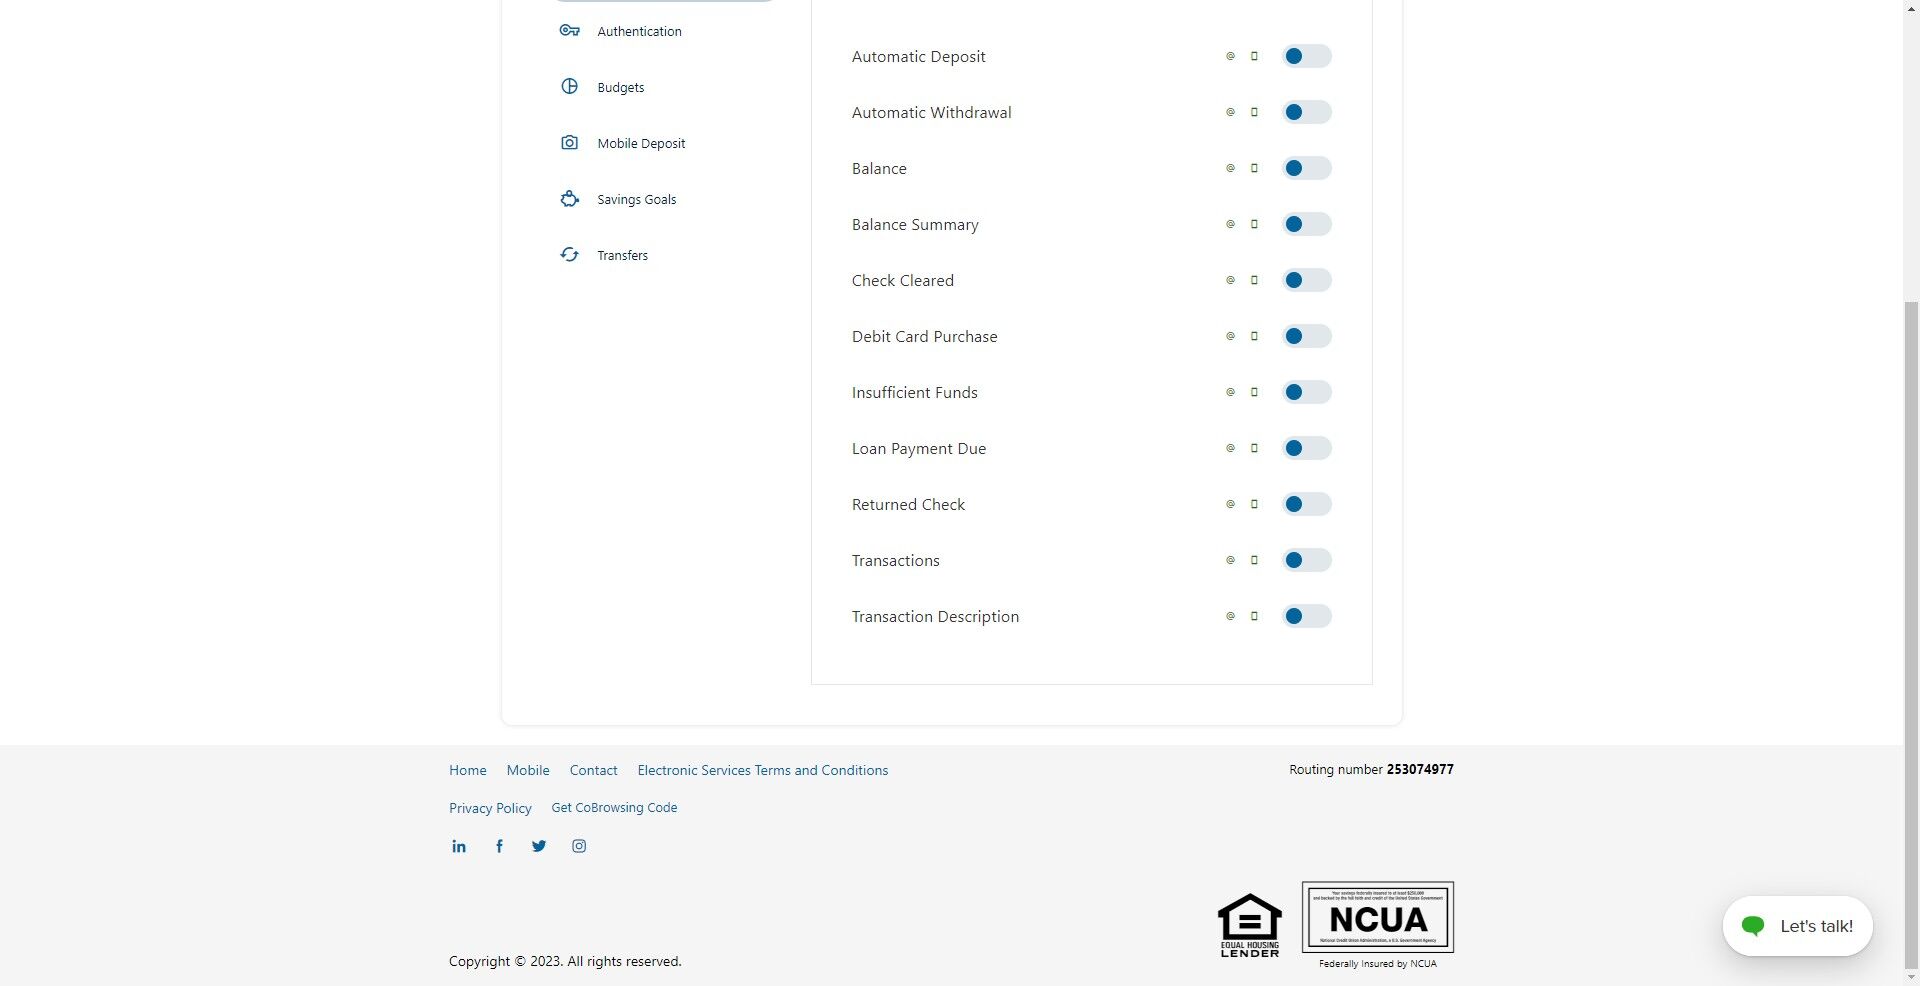The image size is (1920, 986).
Task: Open the LinkedIn social icon
Action: pyautogui.click(x=459, y=845)
